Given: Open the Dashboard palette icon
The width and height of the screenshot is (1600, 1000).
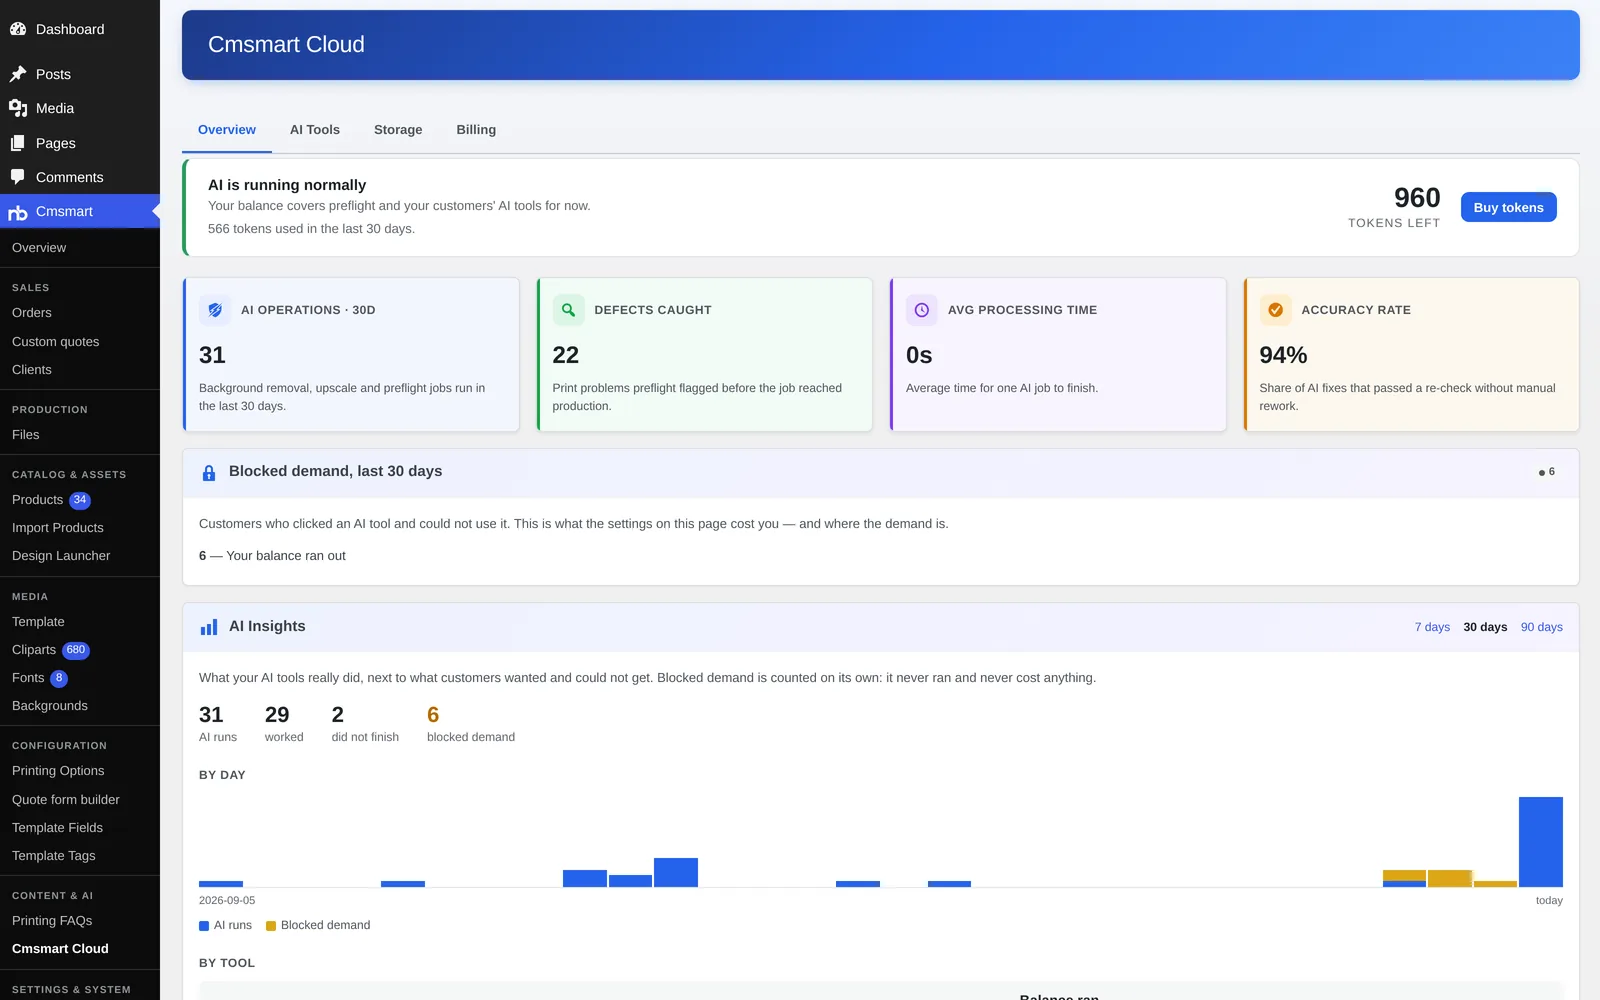Looking at the screenshot, I should pos(18,29).
